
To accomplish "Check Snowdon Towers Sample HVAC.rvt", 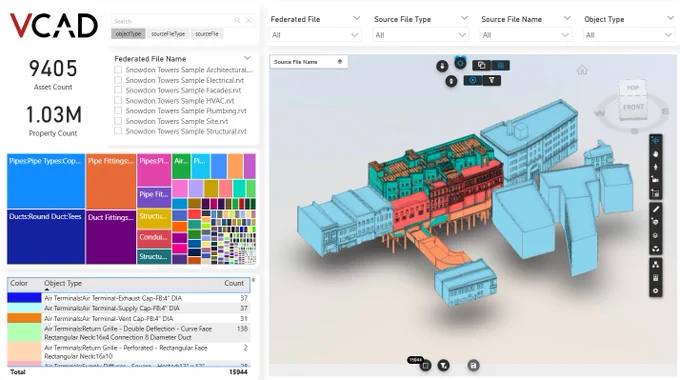I will [x=118, y=100].
